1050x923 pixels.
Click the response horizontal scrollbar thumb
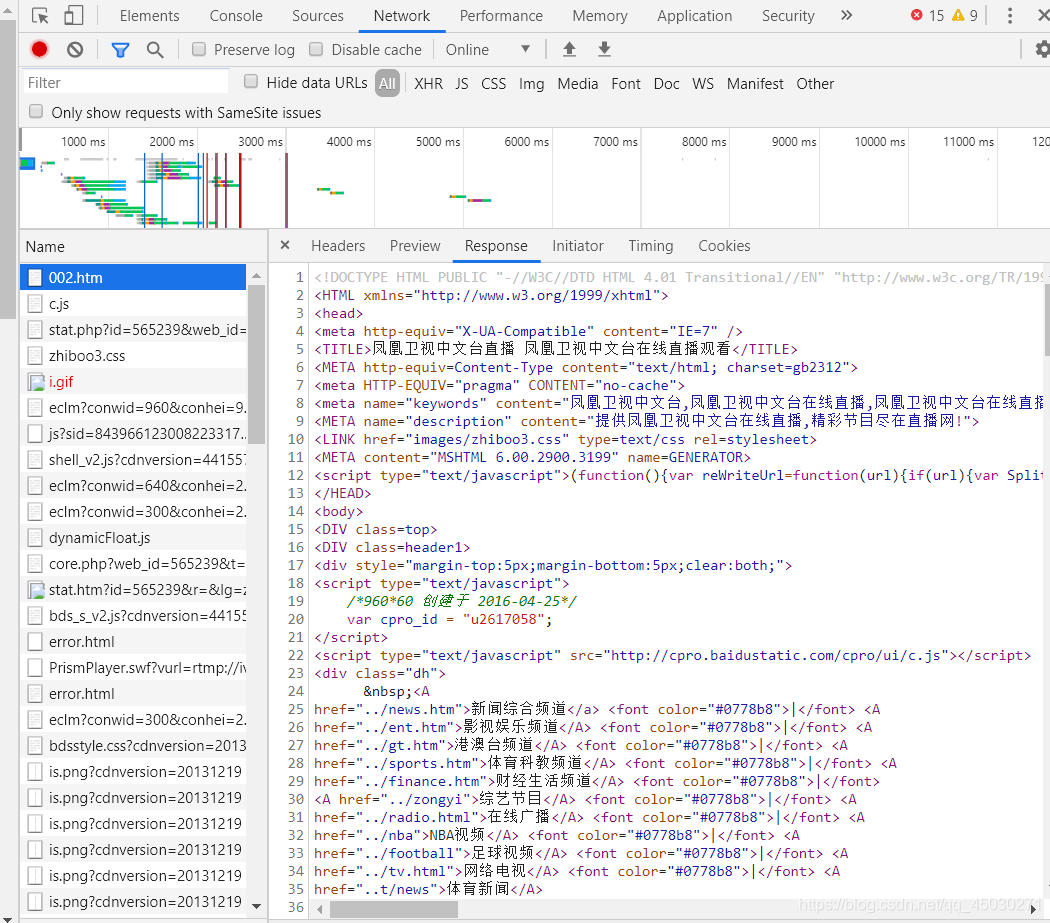point(394,910)
